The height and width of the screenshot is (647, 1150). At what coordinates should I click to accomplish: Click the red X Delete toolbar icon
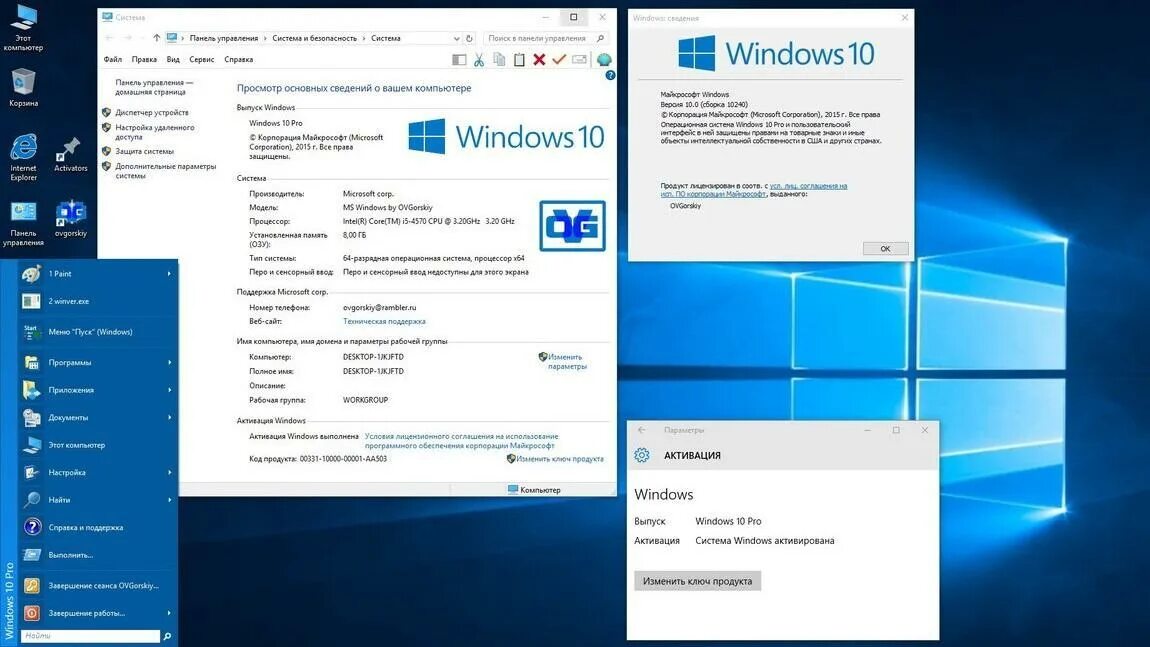pyautogui.click(x=539, y=60)
